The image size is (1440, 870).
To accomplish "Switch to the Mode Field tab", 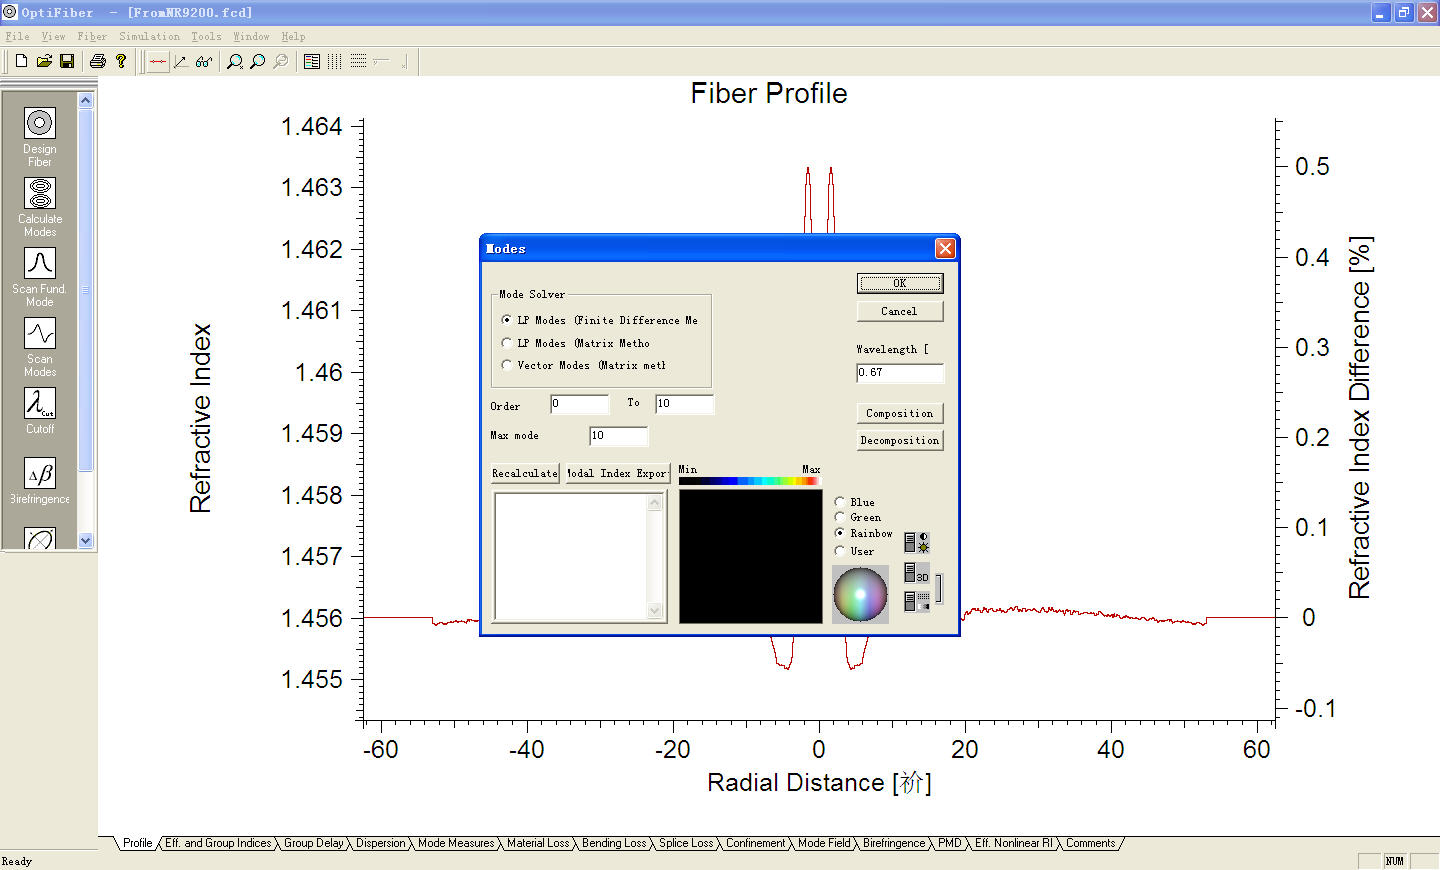I will [824, 843].
